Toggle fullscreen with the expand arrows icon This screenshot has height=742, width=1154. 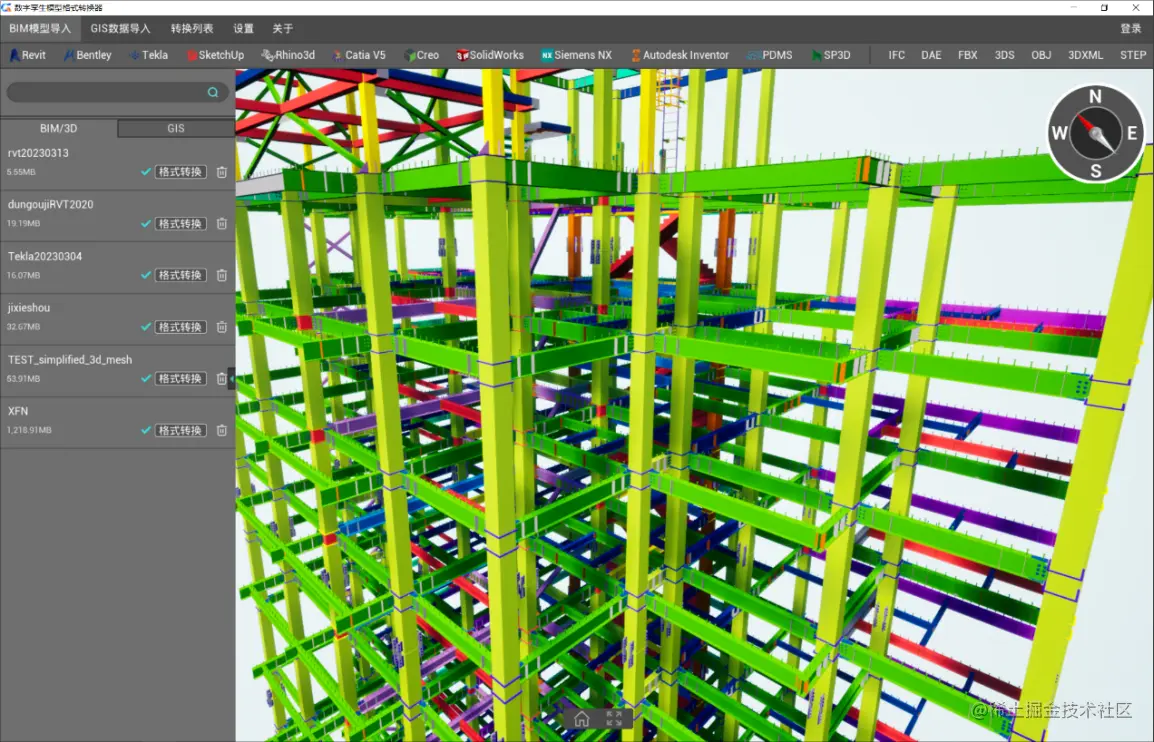click(x=614, y=718)
